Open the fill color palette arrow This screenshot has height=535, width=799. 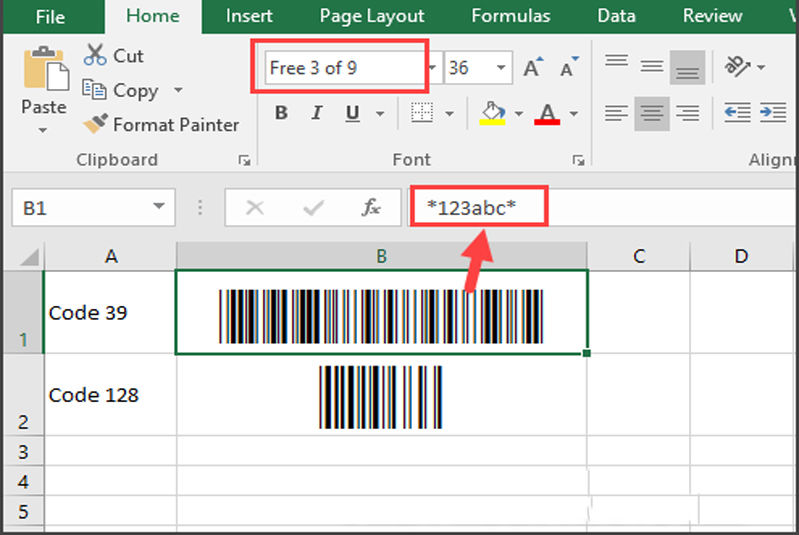coord(519,114)
